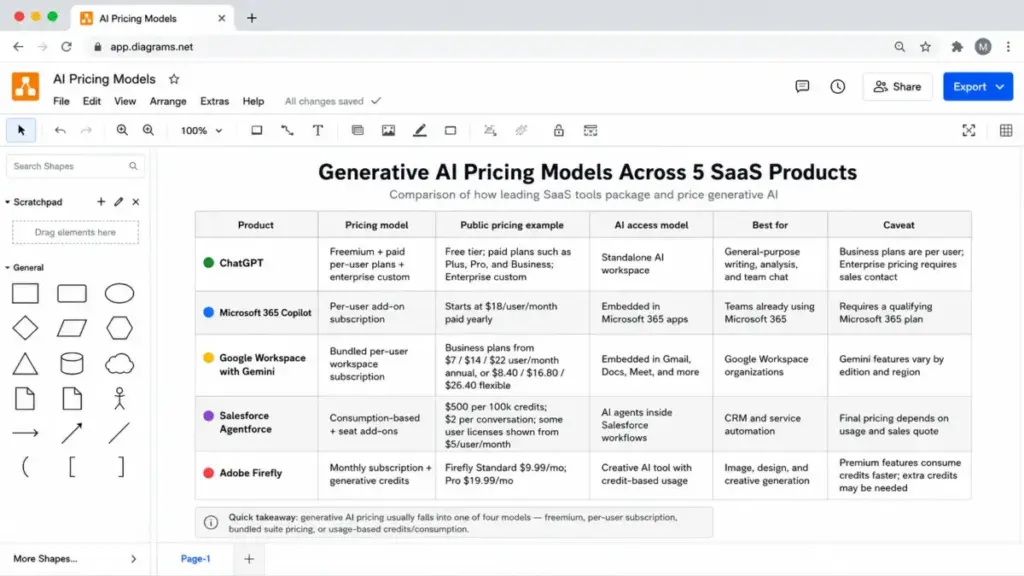Insert an image via toolbar icon
1024x576 pixels.
[x=389, y=131]
